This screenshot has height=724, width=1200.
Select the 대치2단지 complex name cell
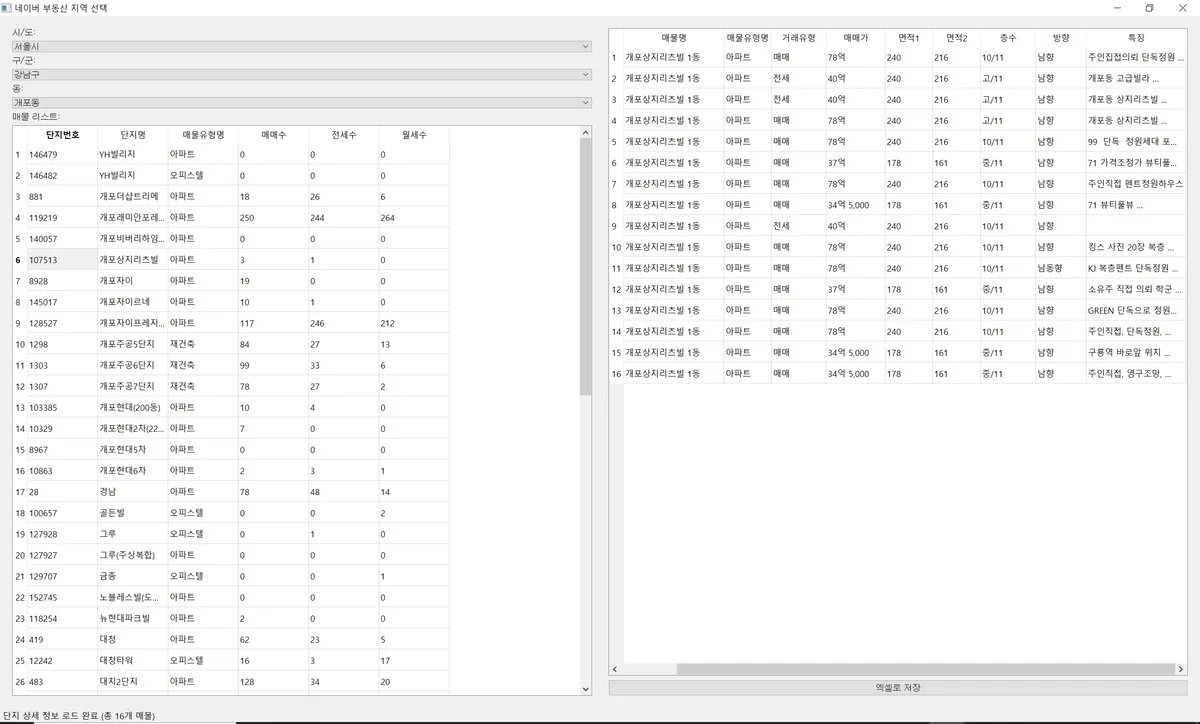tap(132, 681)
